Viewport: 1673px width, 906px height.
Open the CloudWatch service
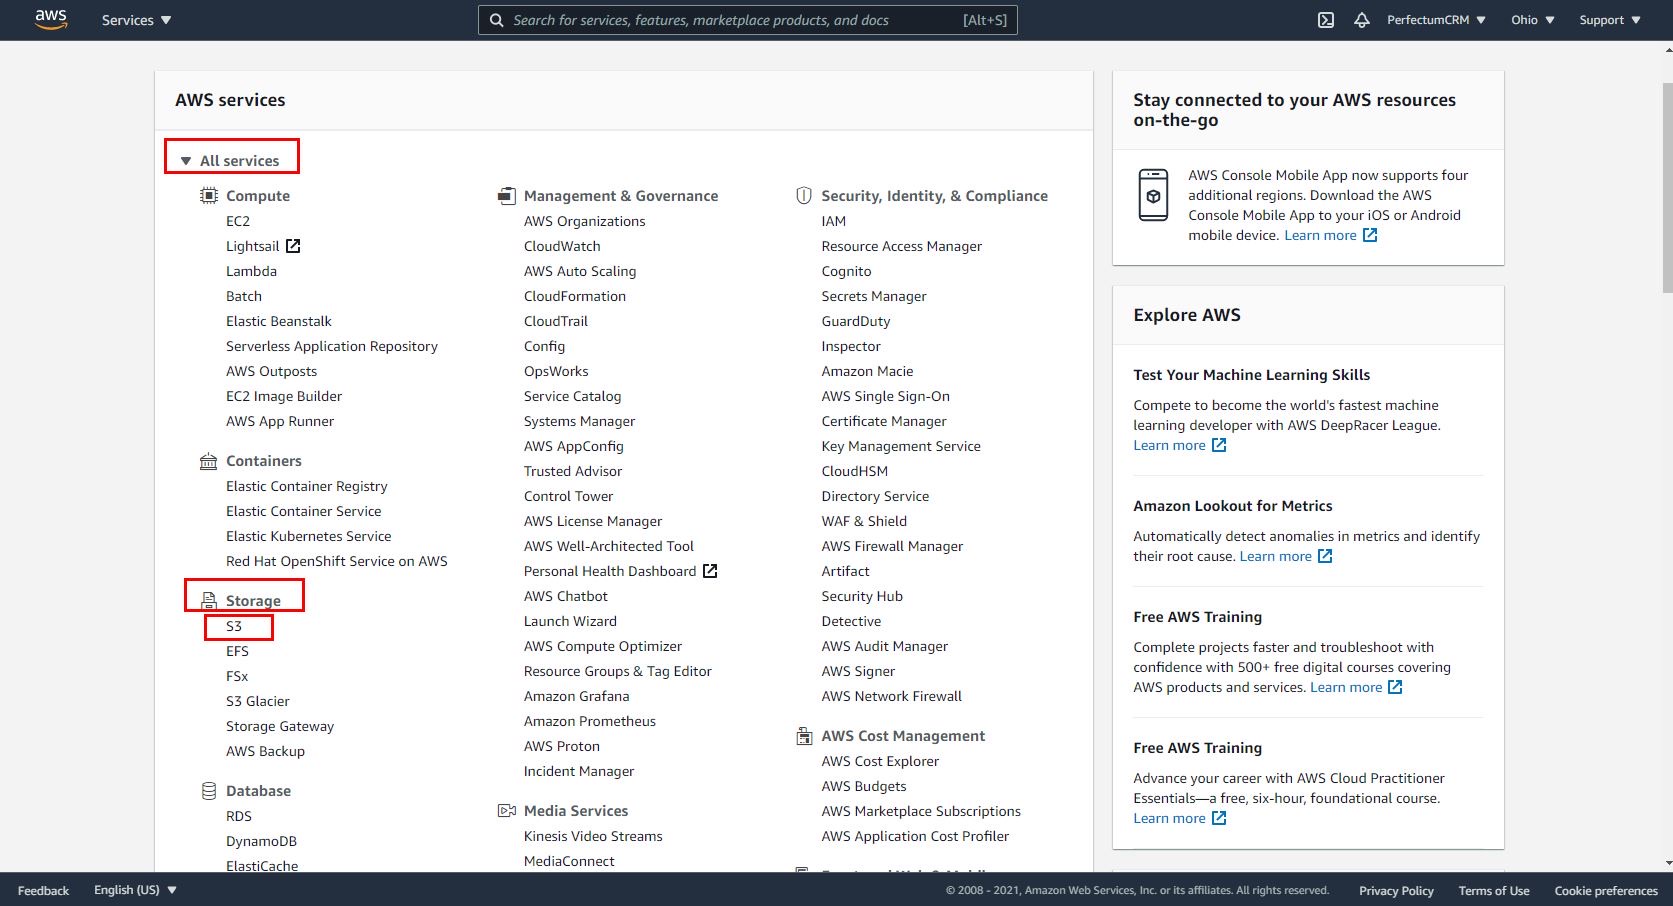(562, 246)
